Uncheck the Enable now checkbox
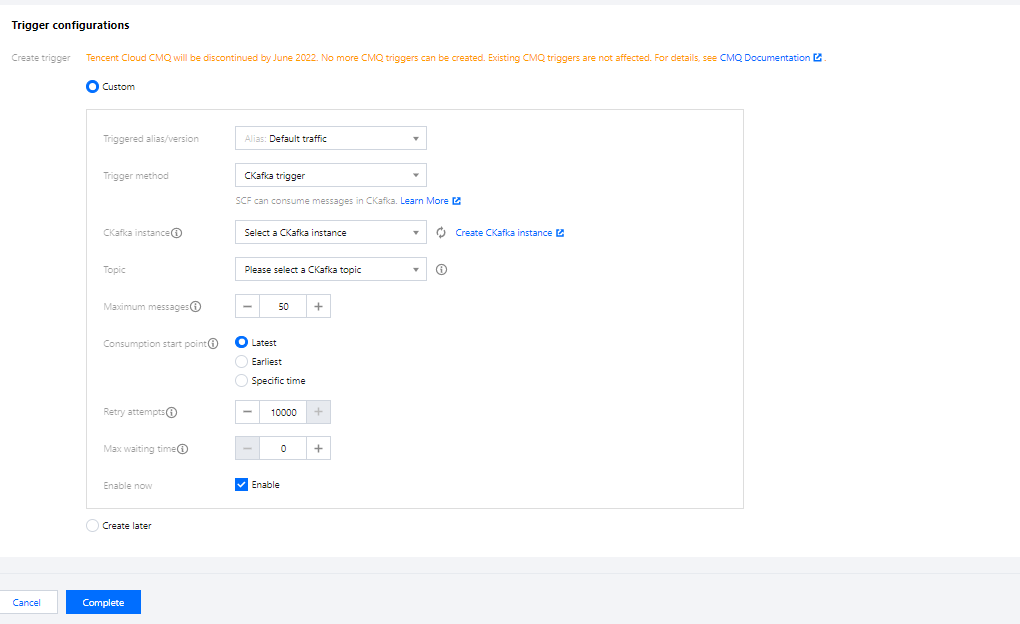1020x624 pixels. point(241,485)
